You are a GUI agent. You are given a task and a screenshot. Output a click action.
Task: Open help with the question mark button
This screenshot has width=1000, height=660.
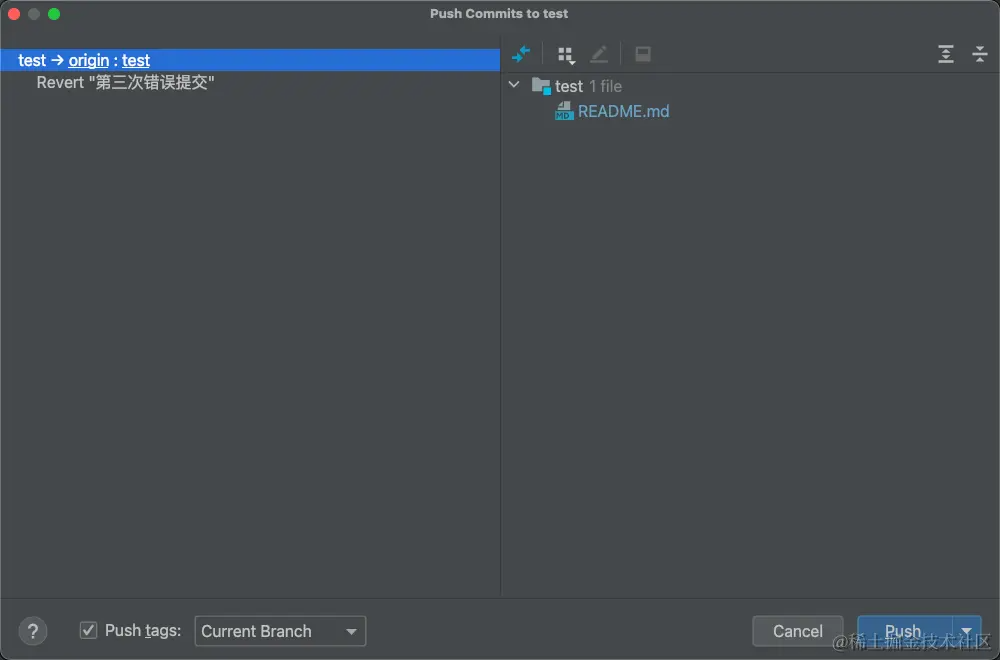point(33,631)
